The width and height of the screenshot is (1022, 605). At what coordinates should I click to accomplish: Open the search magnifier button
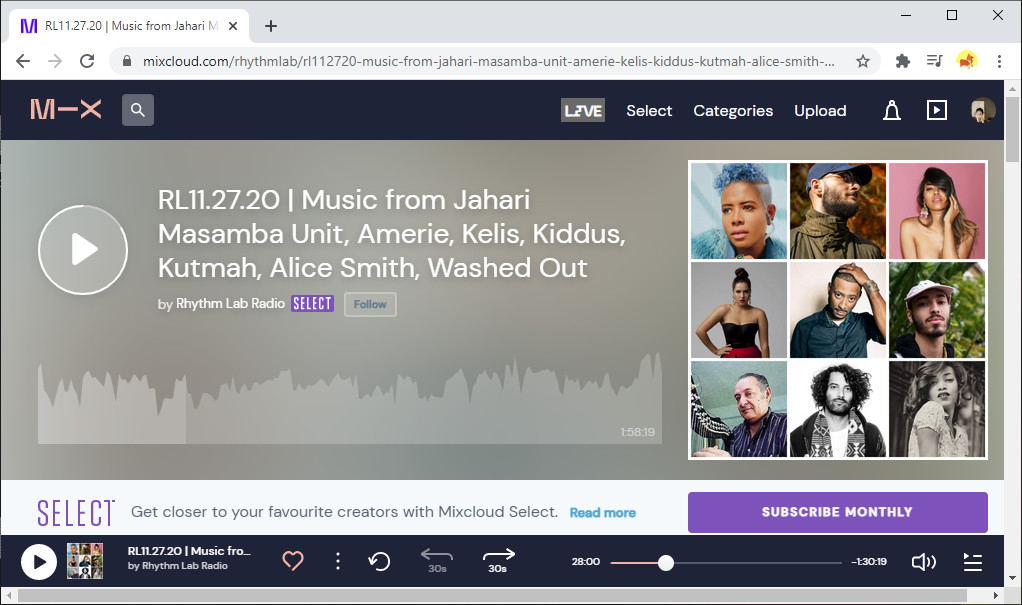coord(138,110)
